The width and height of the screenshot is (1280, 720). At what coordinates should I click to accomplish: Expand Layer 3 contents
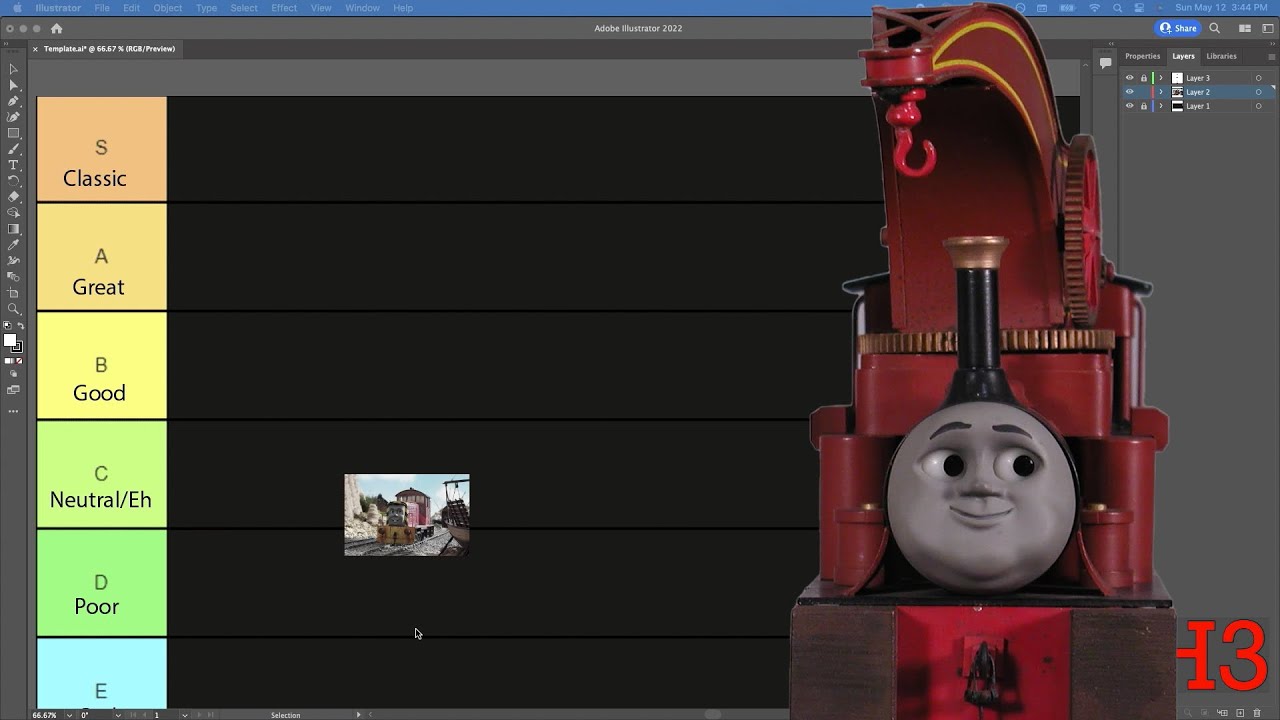point(1161,78)
